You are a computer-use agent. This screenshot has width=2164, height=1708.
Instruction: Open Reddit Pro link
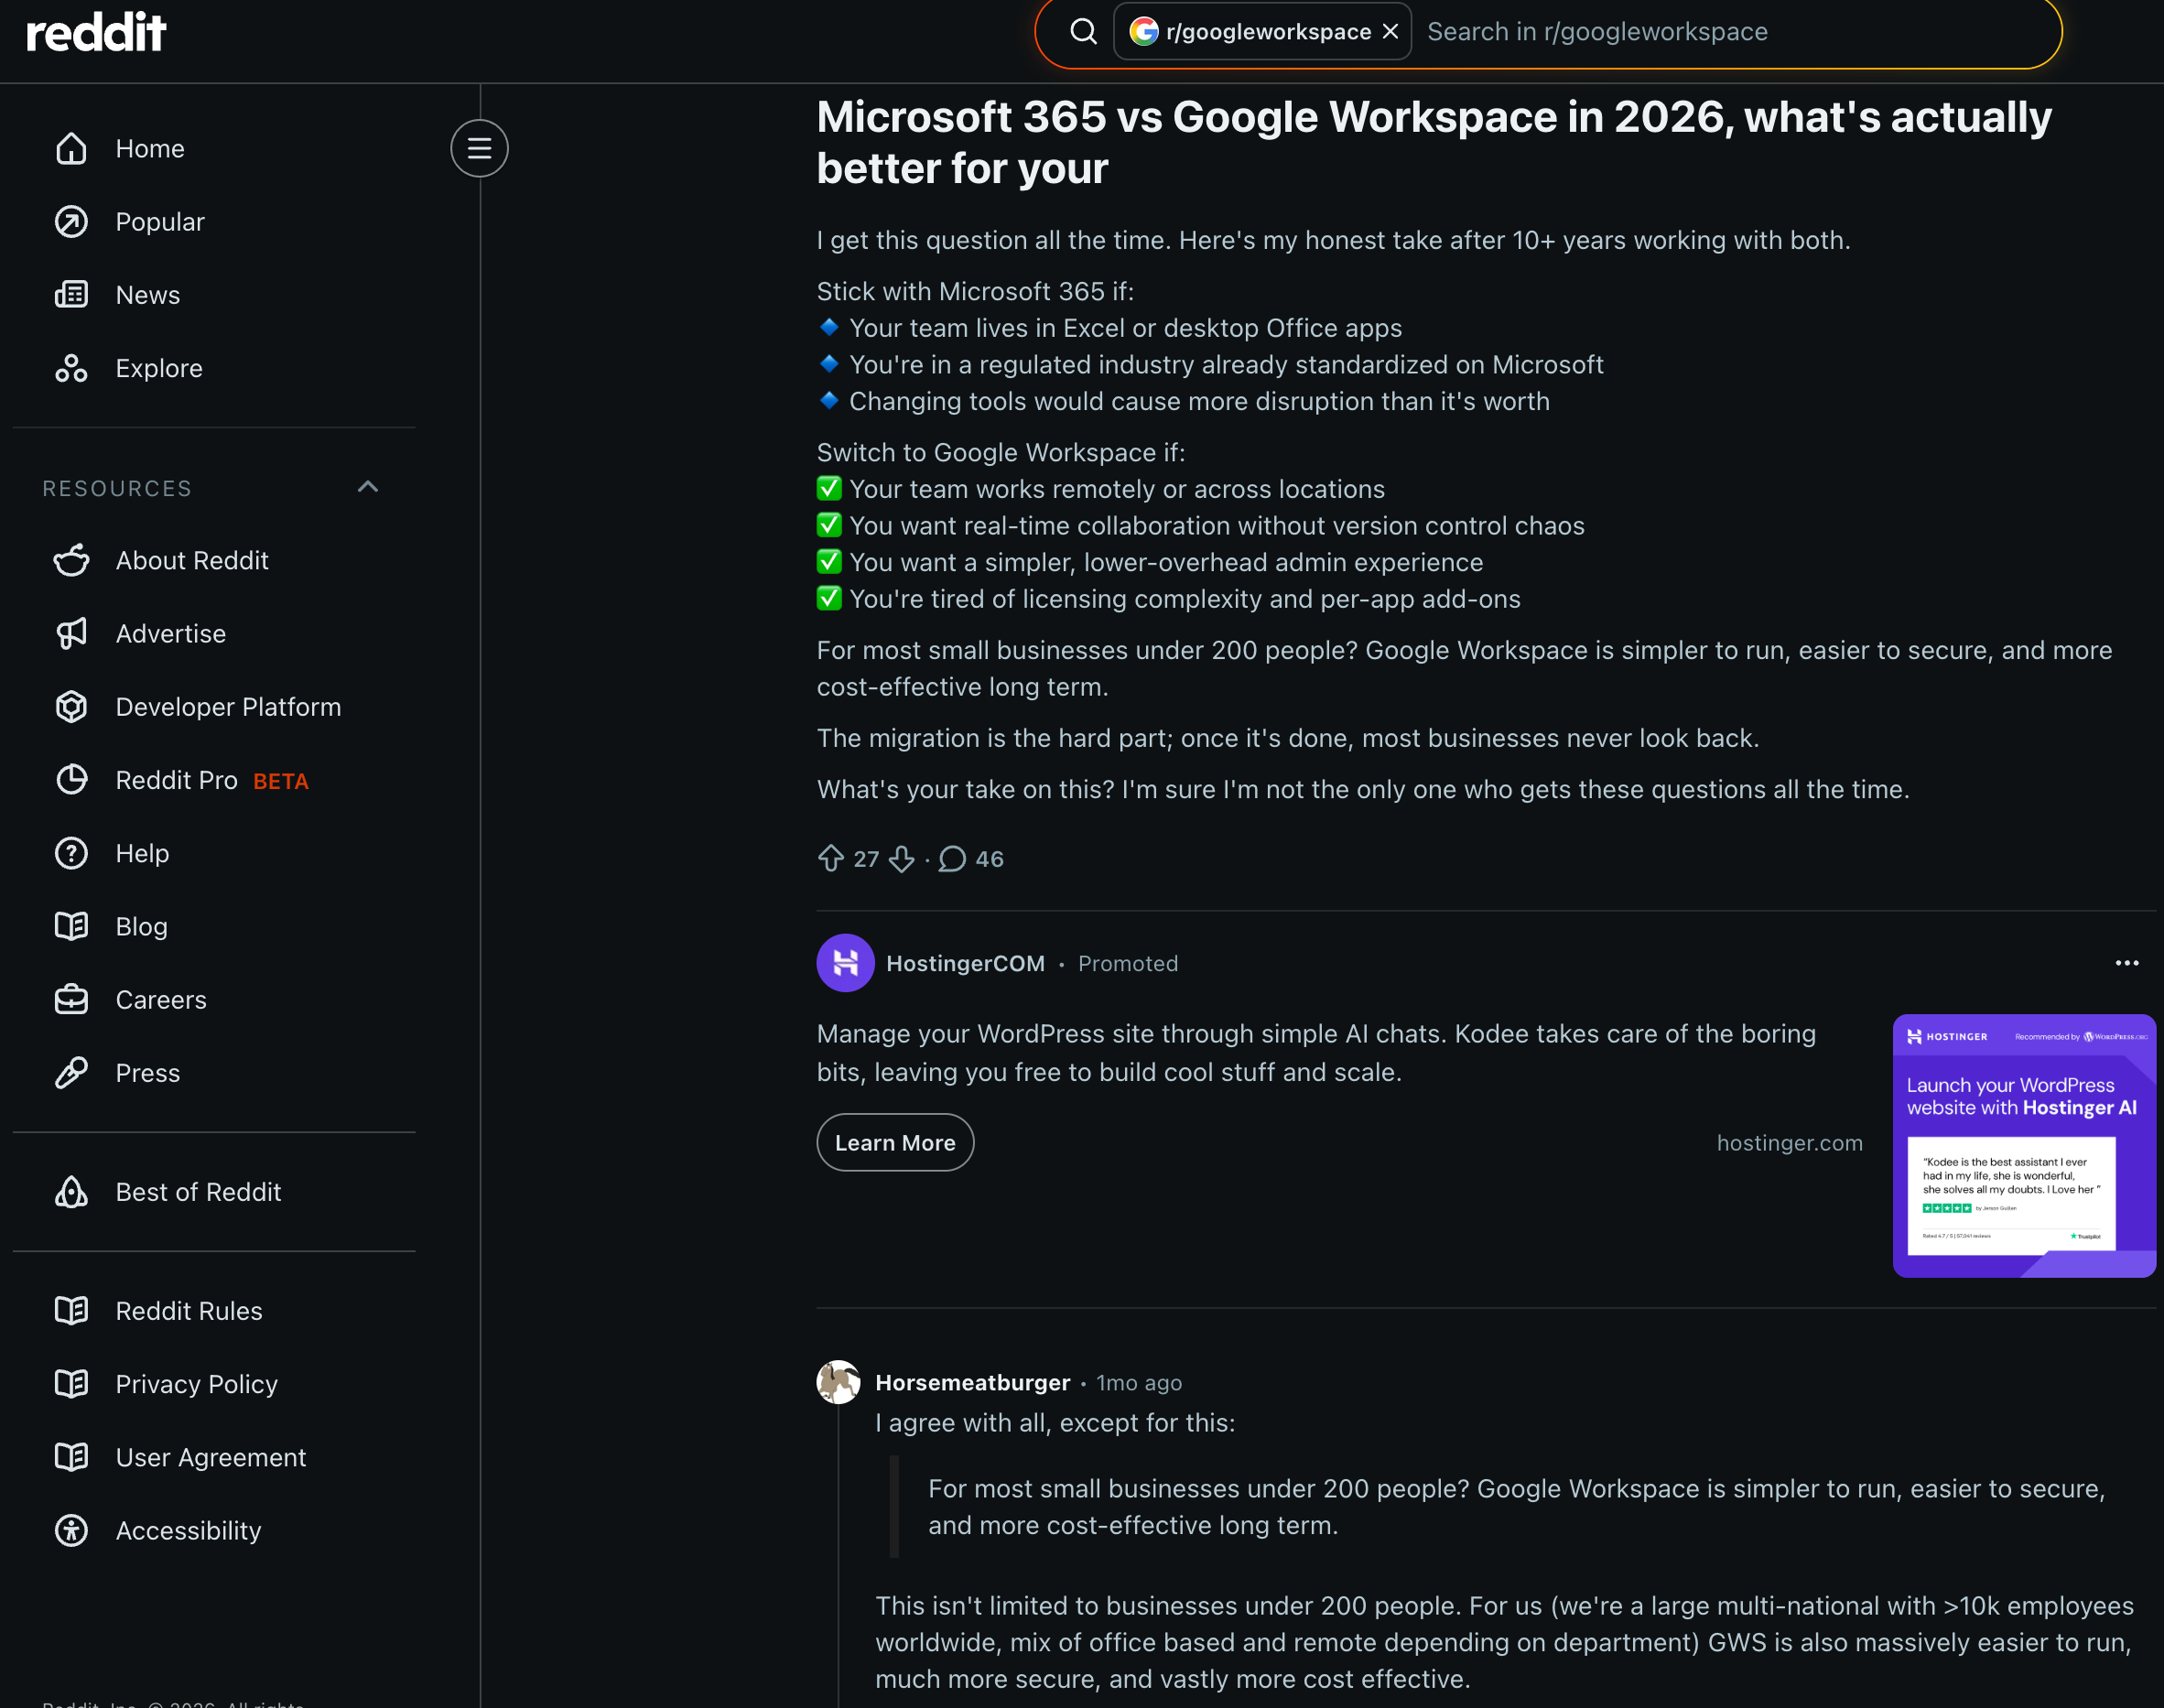point(176,779)
